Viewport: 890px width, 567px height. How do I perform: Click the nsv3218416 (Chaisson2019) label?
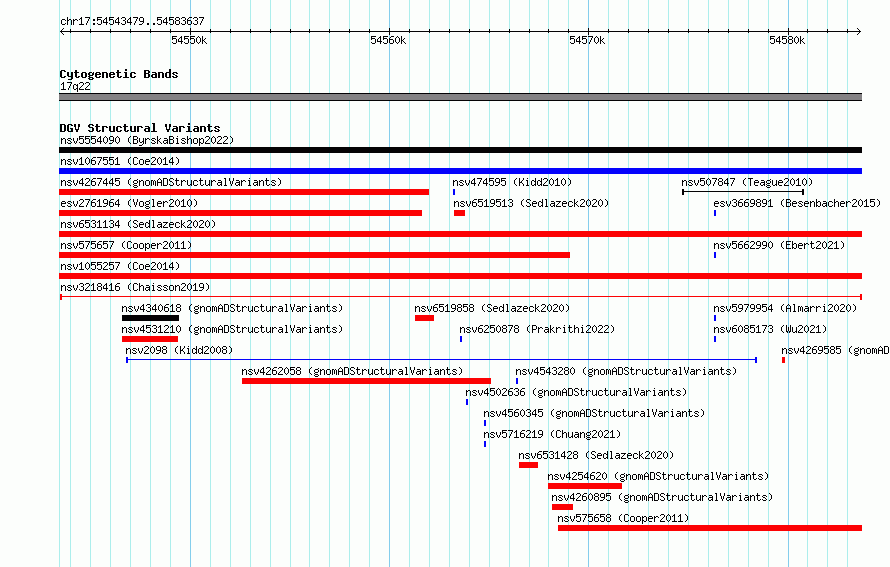tap(135, 287)
